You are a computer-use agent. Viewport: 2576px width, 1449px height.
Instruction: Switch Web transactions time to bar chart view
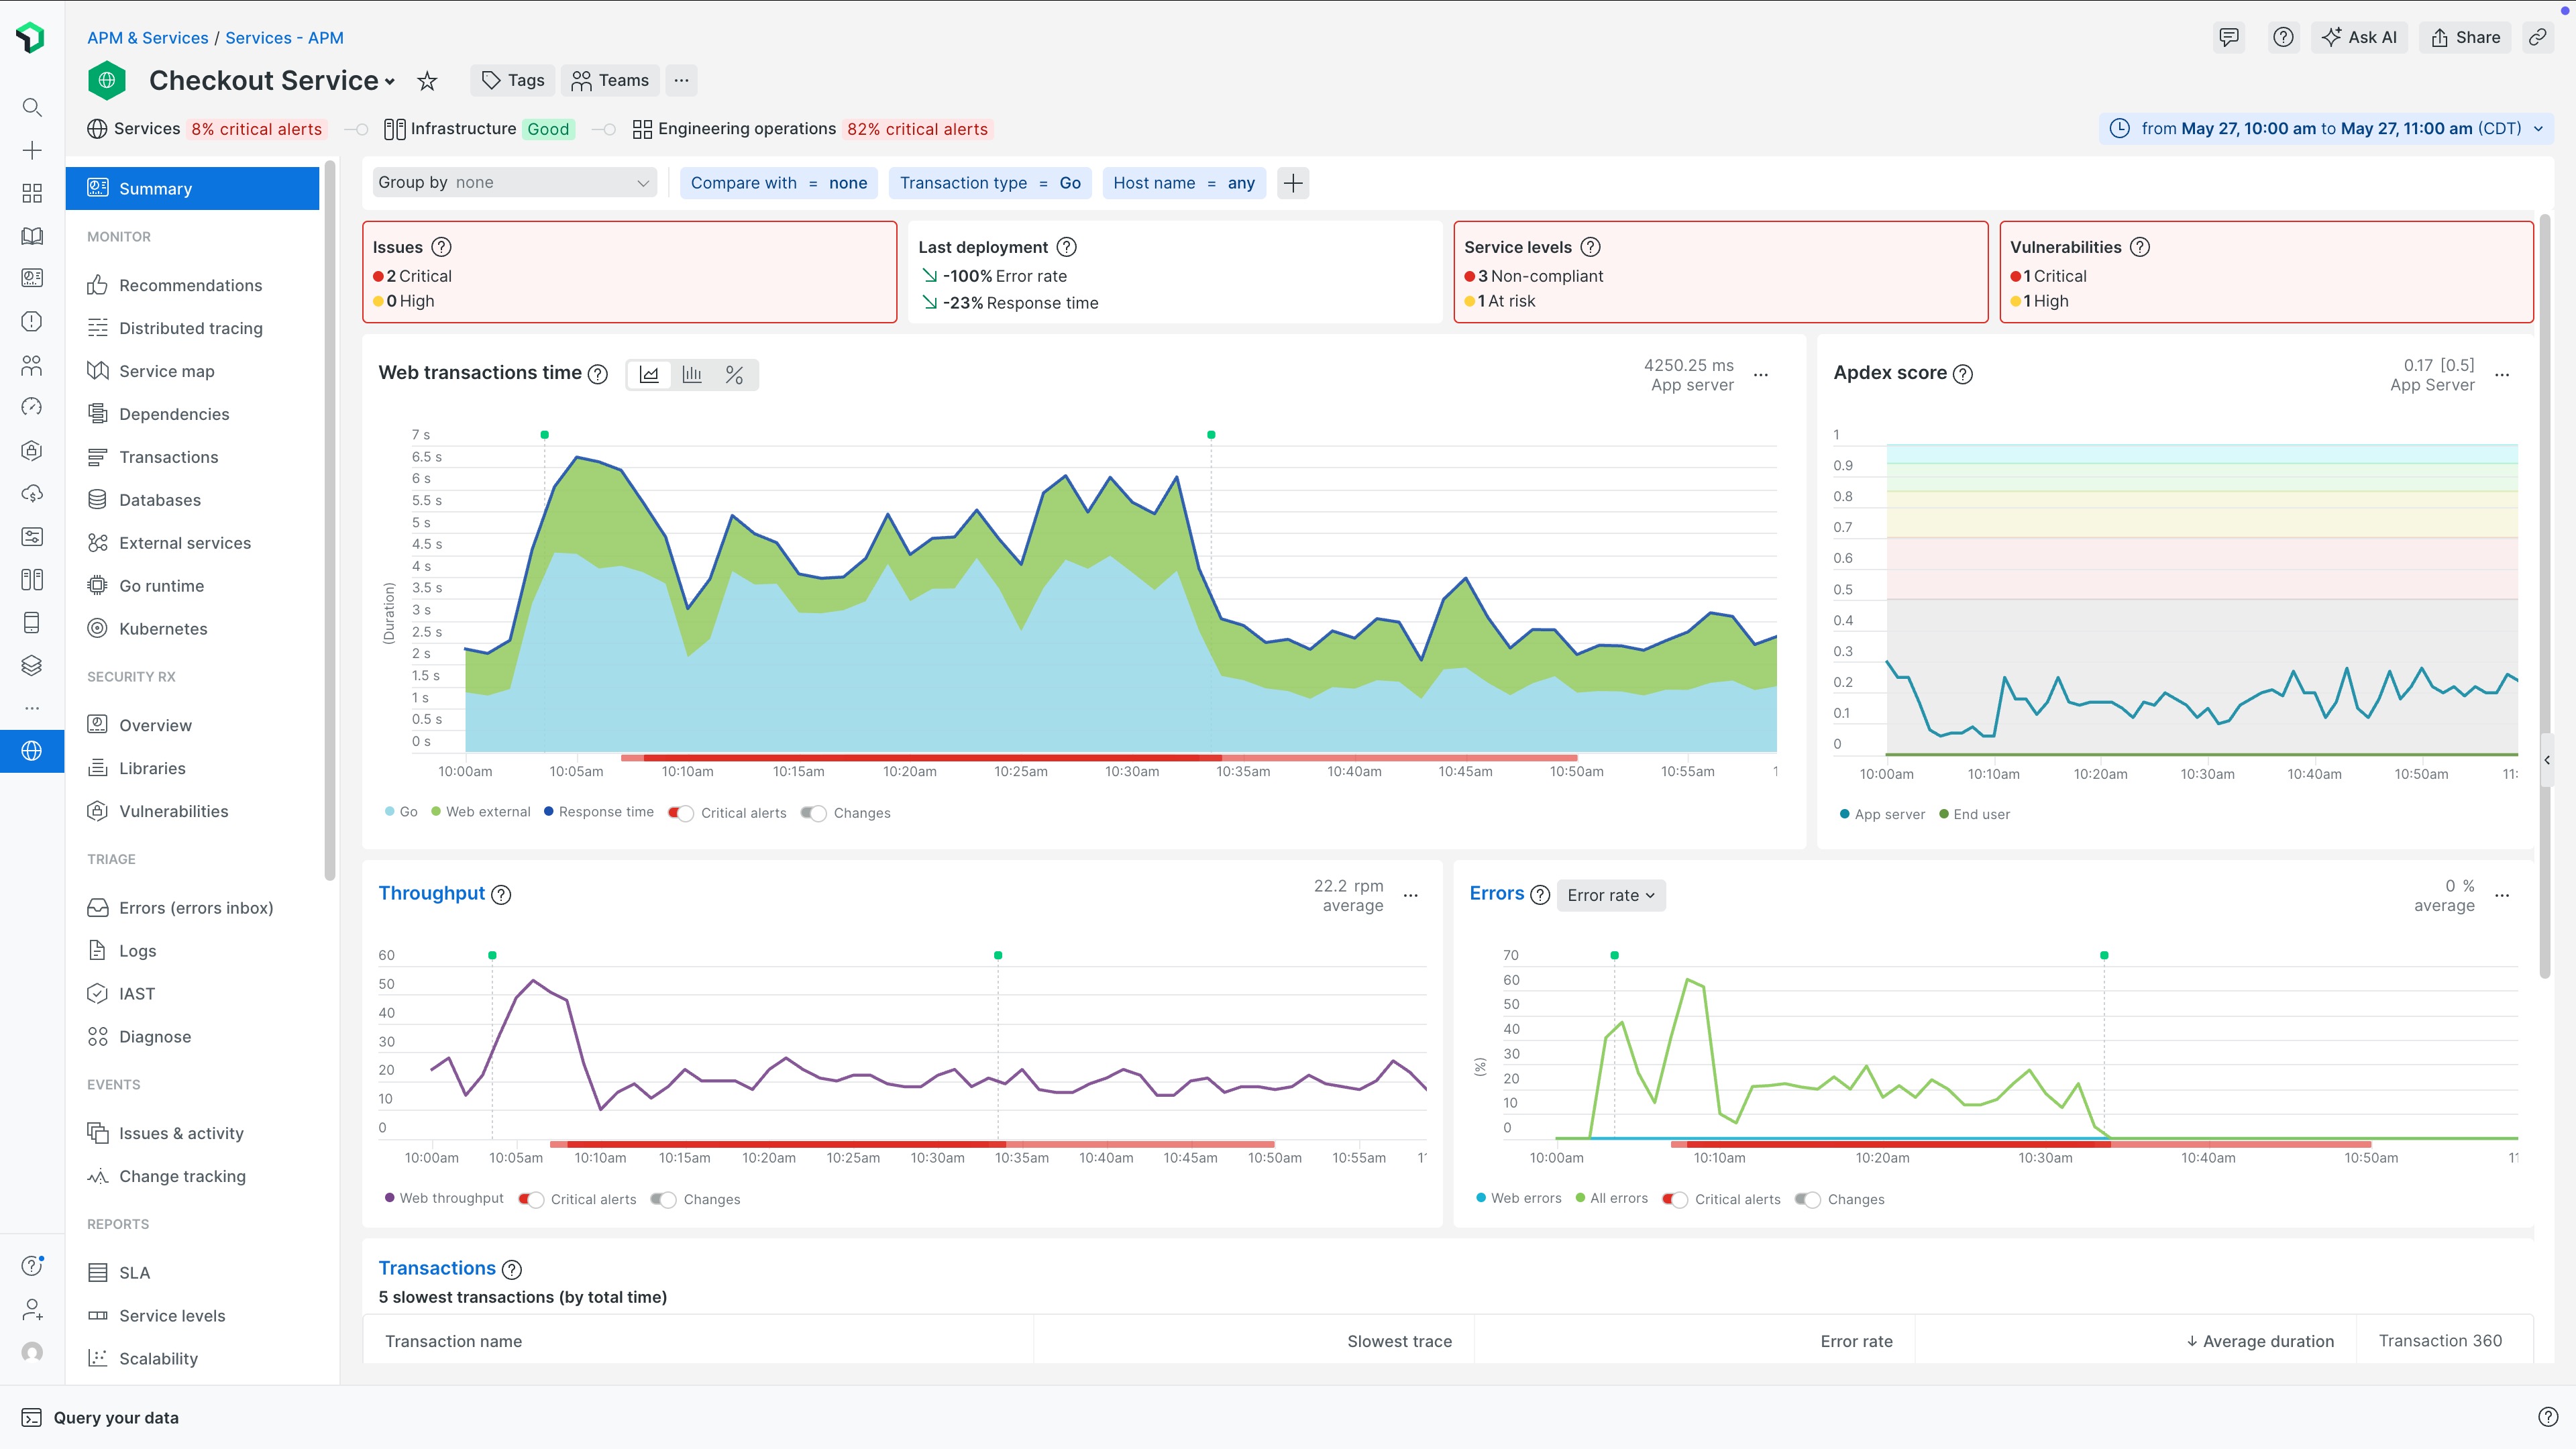pos(691,374)
